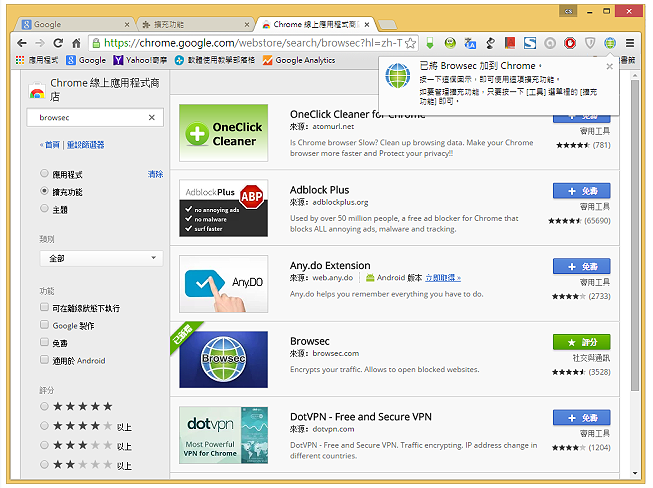Screen dimensions: 653x488
Task: Open the red Opera-style O extension
Action: pyautogui.click(x=570, y=43)
